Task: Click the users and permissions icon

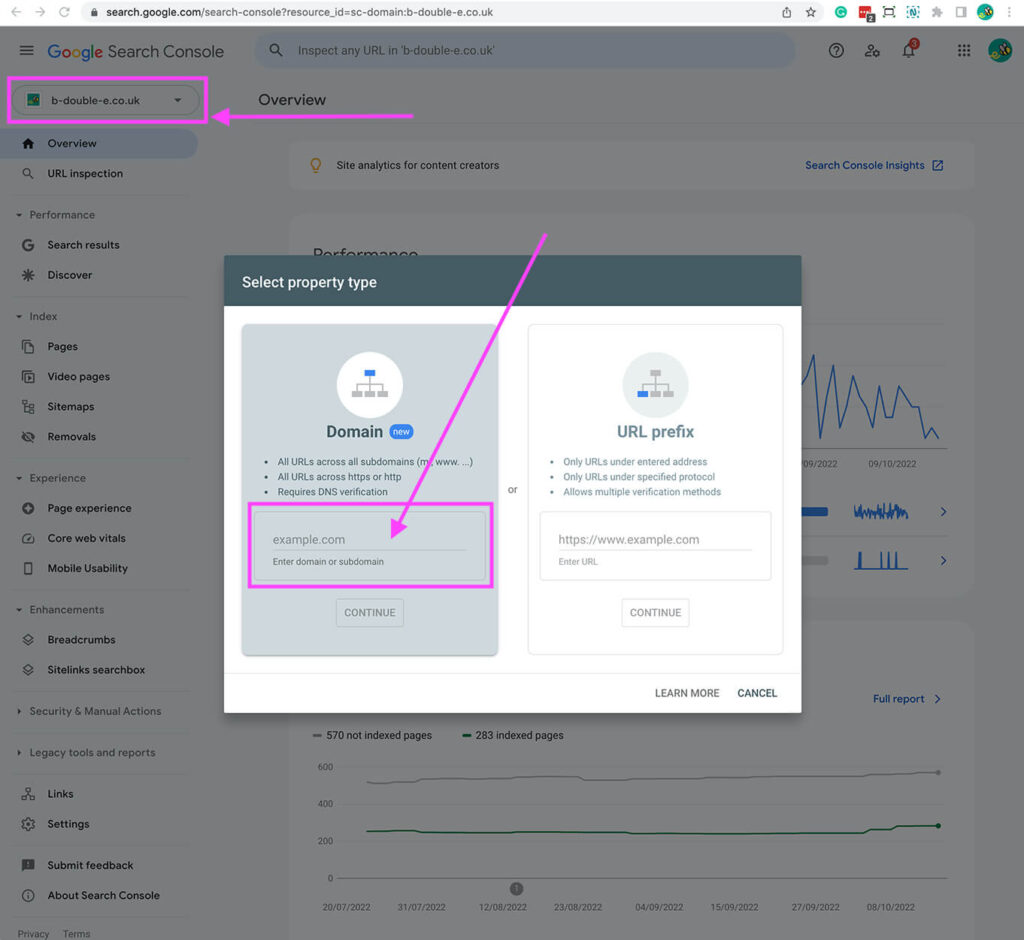Action: [x=872, y=51]
